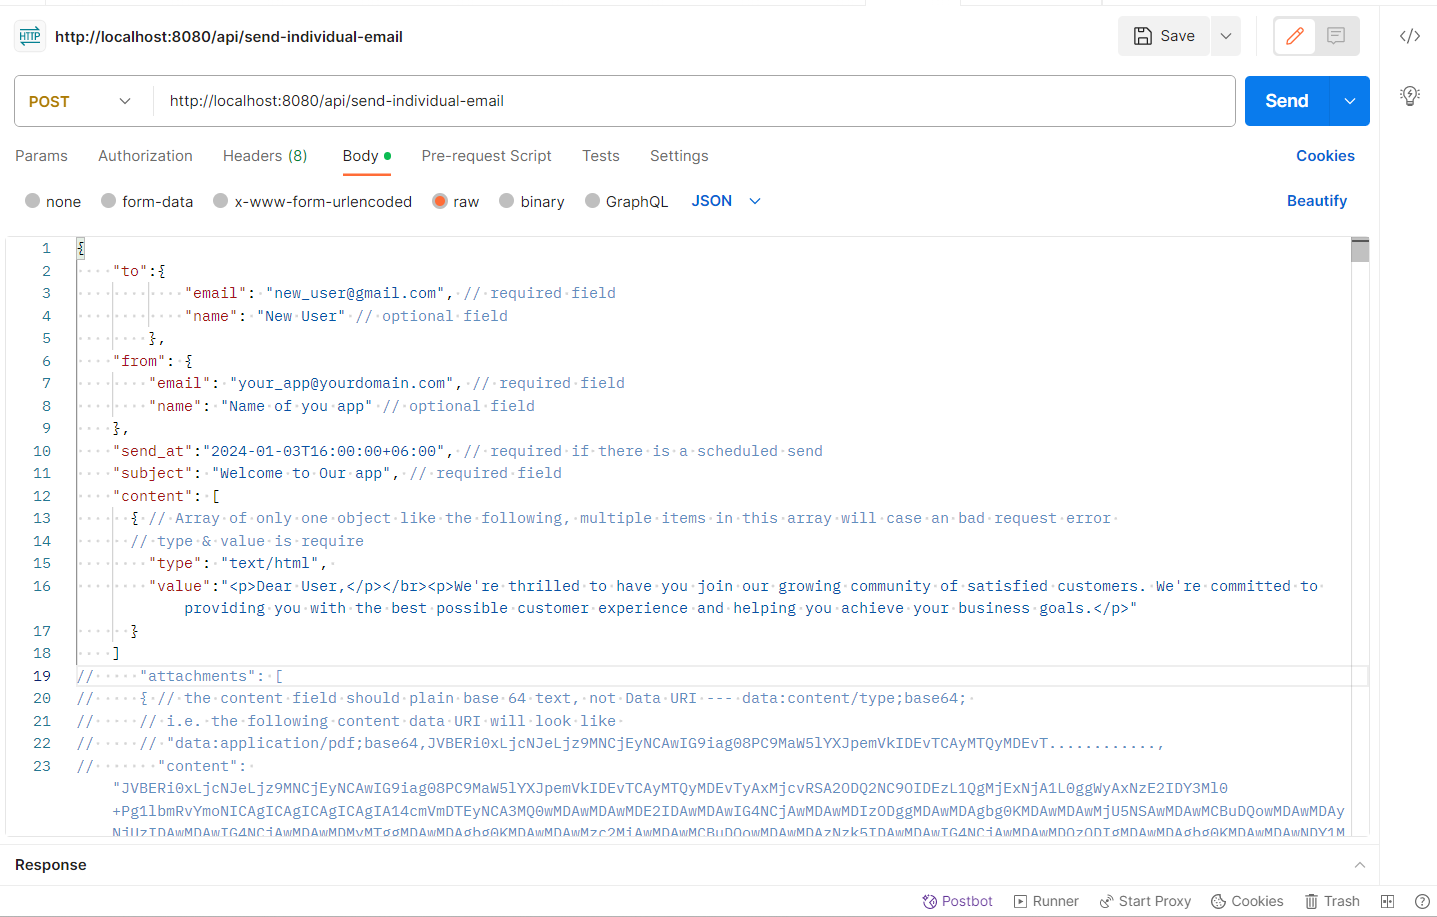Open the Send button arrow dropdown

click(x=1350, y=101)
